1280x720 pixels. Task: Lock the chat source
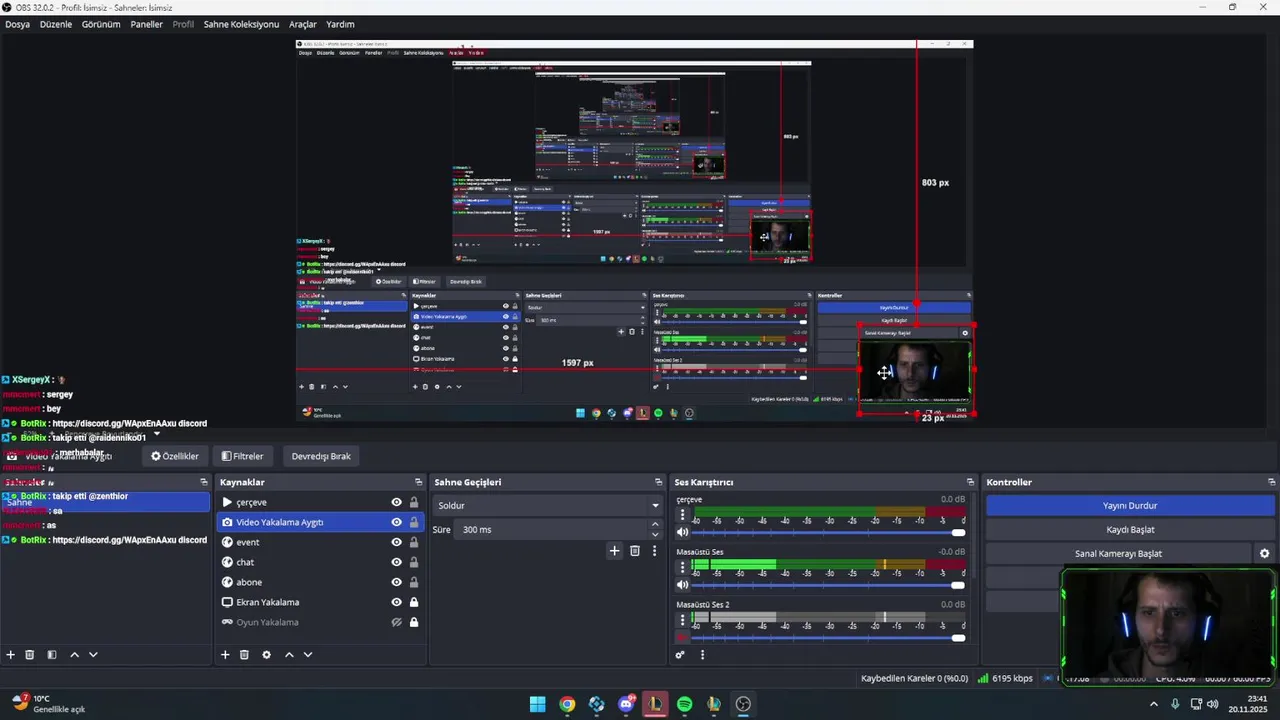tap(414, 562)
